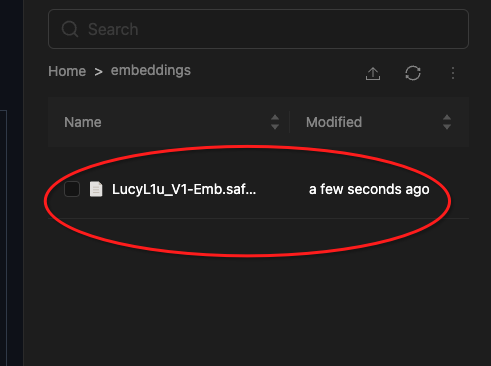Open the LucyL1u_V1-Emb.saf... file name
Viewport: 491px width, 366px height.
[184, 189]
